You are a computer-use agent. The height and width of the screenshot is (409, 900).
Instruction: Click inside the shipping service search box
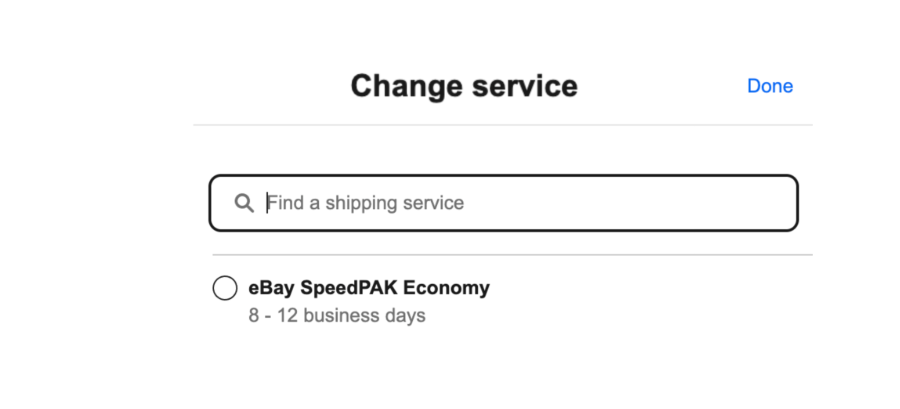520,203
